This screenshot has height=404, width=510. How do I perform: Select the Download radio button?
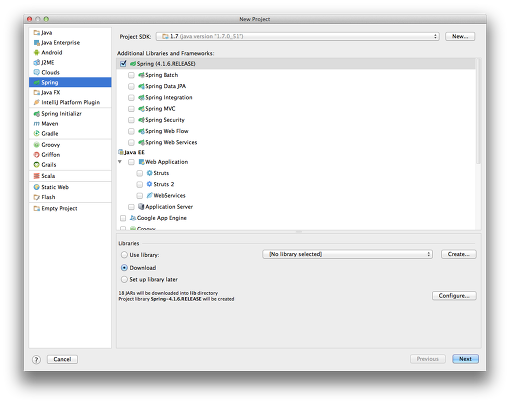124,268
